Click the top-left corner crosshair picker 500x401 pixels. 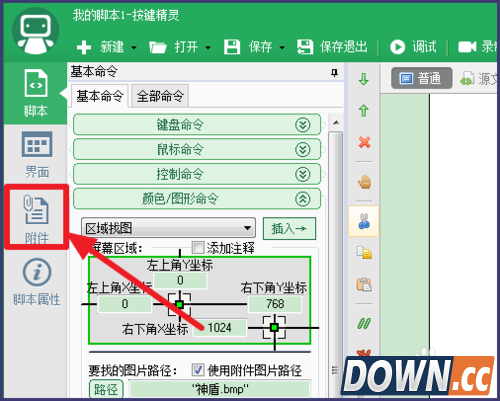[180, 304]
